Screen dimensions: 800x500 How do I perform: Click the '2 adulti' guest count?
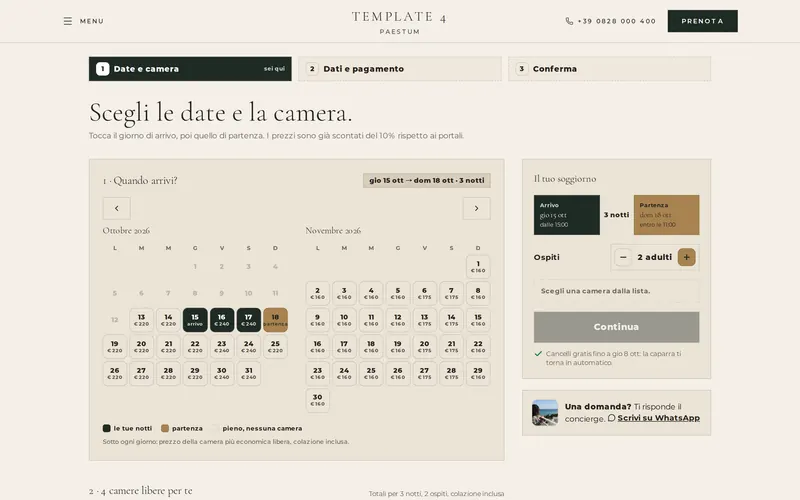point(655,257)
